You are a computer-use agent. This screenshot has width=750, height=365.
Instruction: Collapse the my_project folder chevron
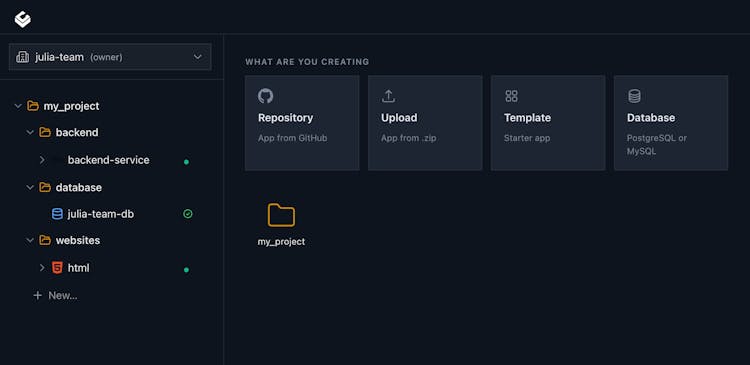pos(18,106)
